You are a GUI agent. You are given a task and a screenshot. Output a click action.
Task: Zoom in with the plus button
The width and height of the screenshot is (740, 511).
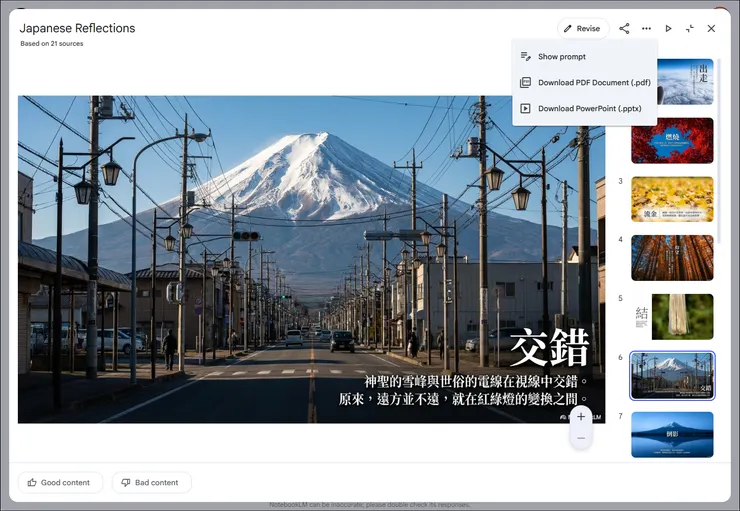(581, 417)
